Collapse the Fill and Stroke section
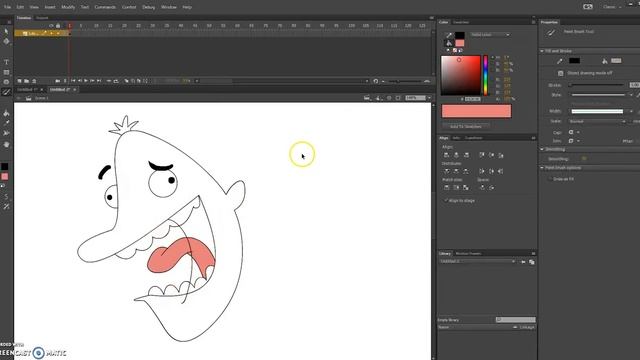This screenshot has width=640, height=360. point(542,51)
